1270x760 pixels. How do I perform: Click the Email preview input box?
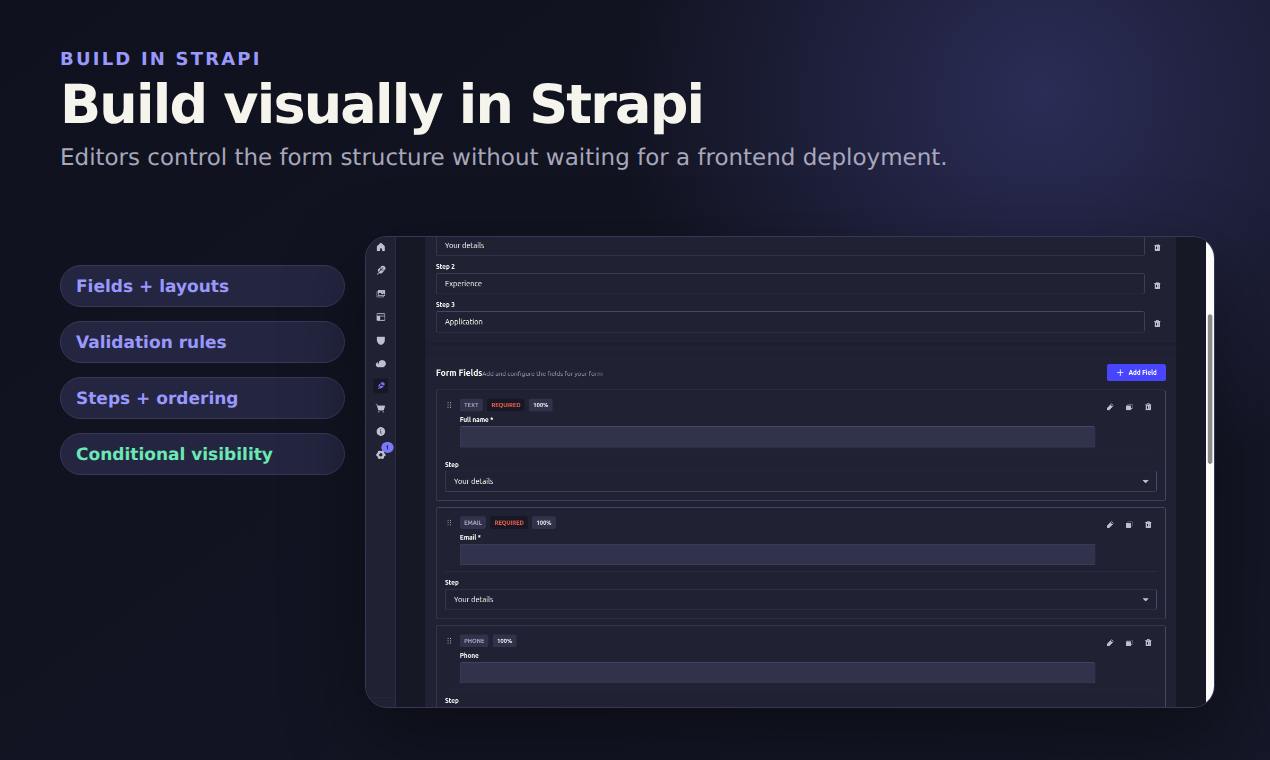click(x=777, y=555)
